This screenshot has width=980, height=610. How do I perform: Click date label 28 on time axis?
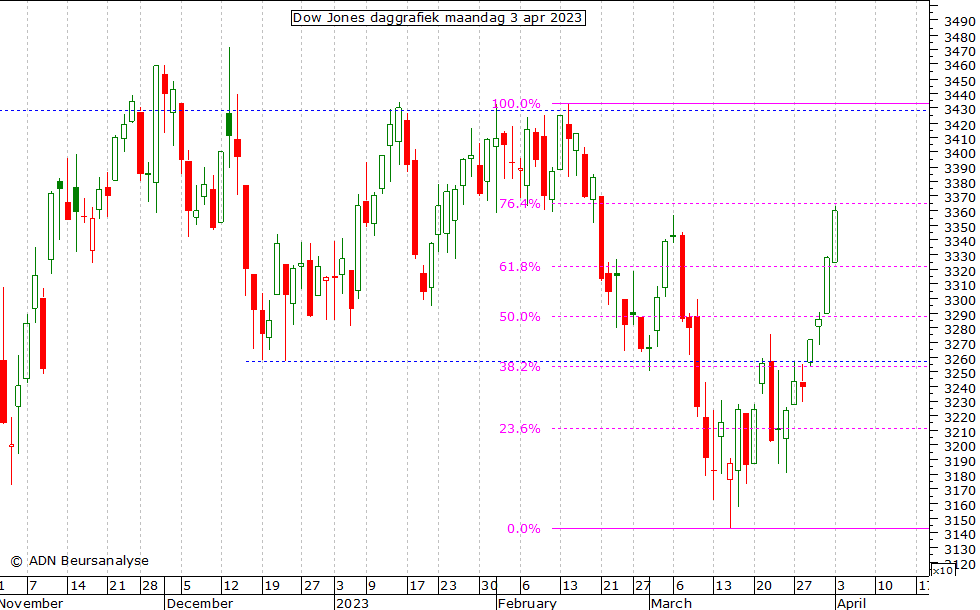point(150,586)
